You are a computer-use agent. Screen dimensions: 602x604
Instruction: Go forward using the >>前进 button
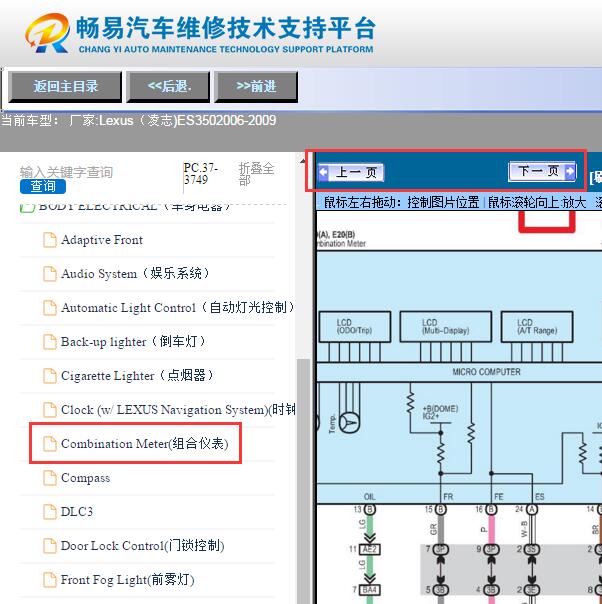(x=256, y=86)
